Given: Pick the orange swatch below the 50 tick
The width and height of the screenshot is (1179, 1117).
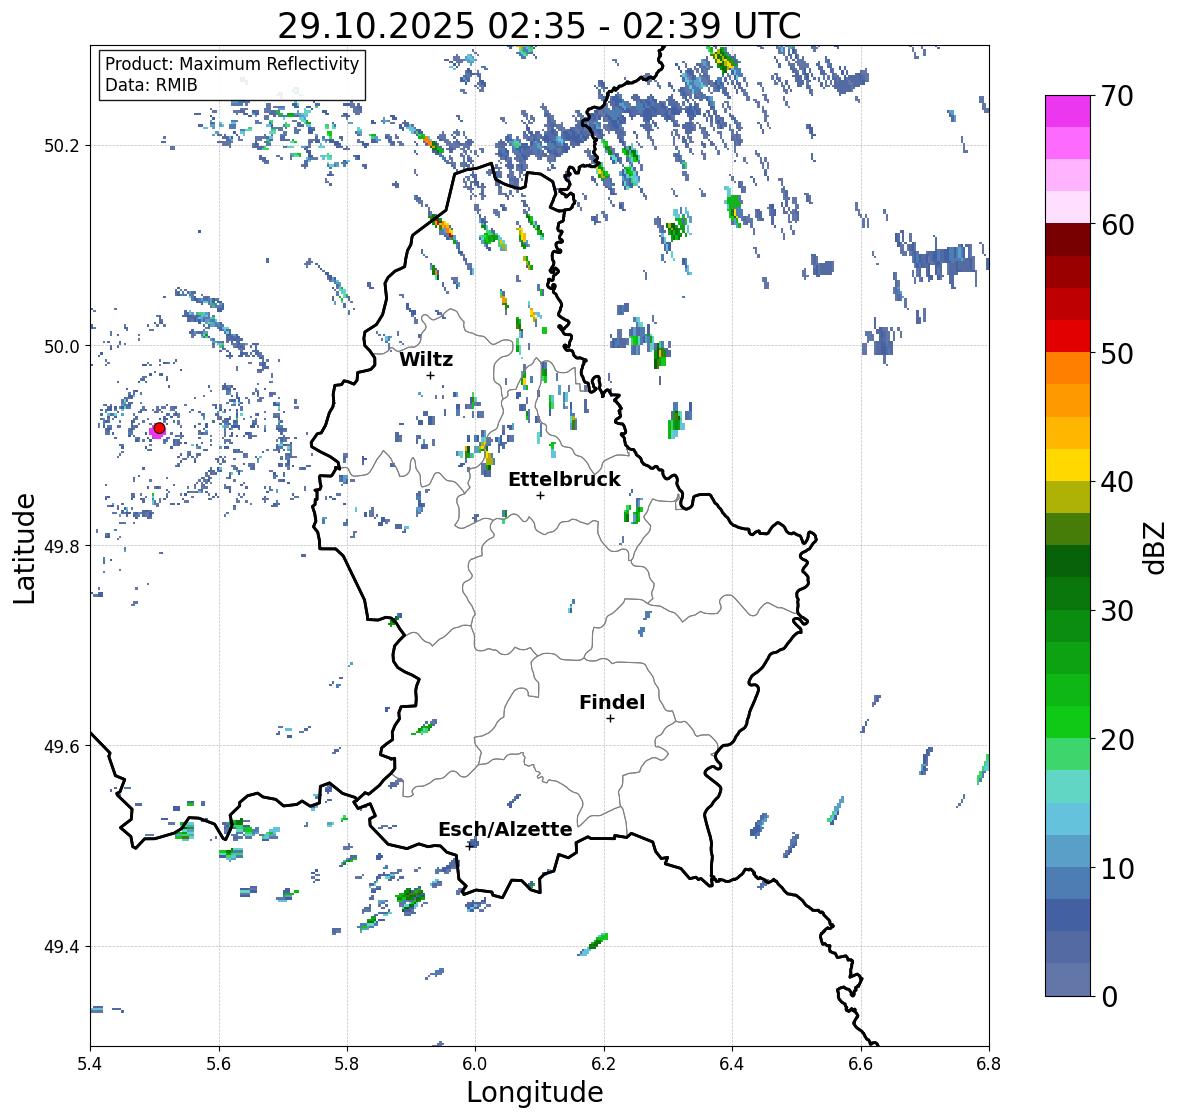Looking at the screenshot, I should 1068,369.
